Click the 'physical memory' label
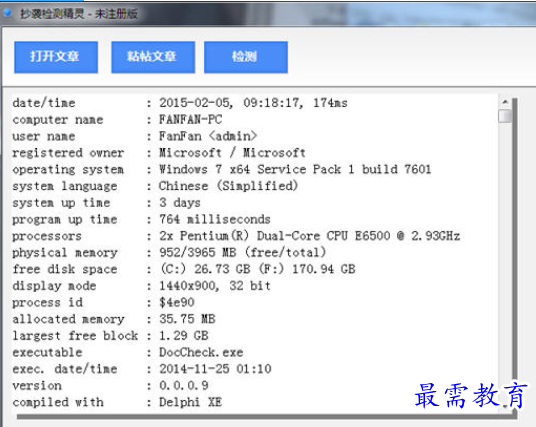 65,253
